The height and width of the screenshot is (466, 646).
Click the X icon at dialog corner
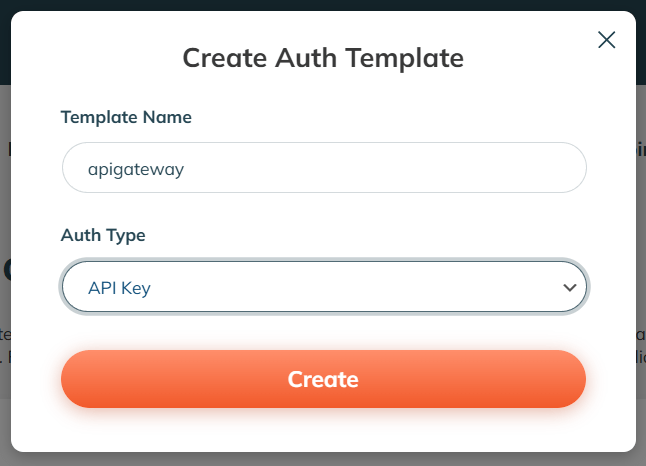click(606, 40)
